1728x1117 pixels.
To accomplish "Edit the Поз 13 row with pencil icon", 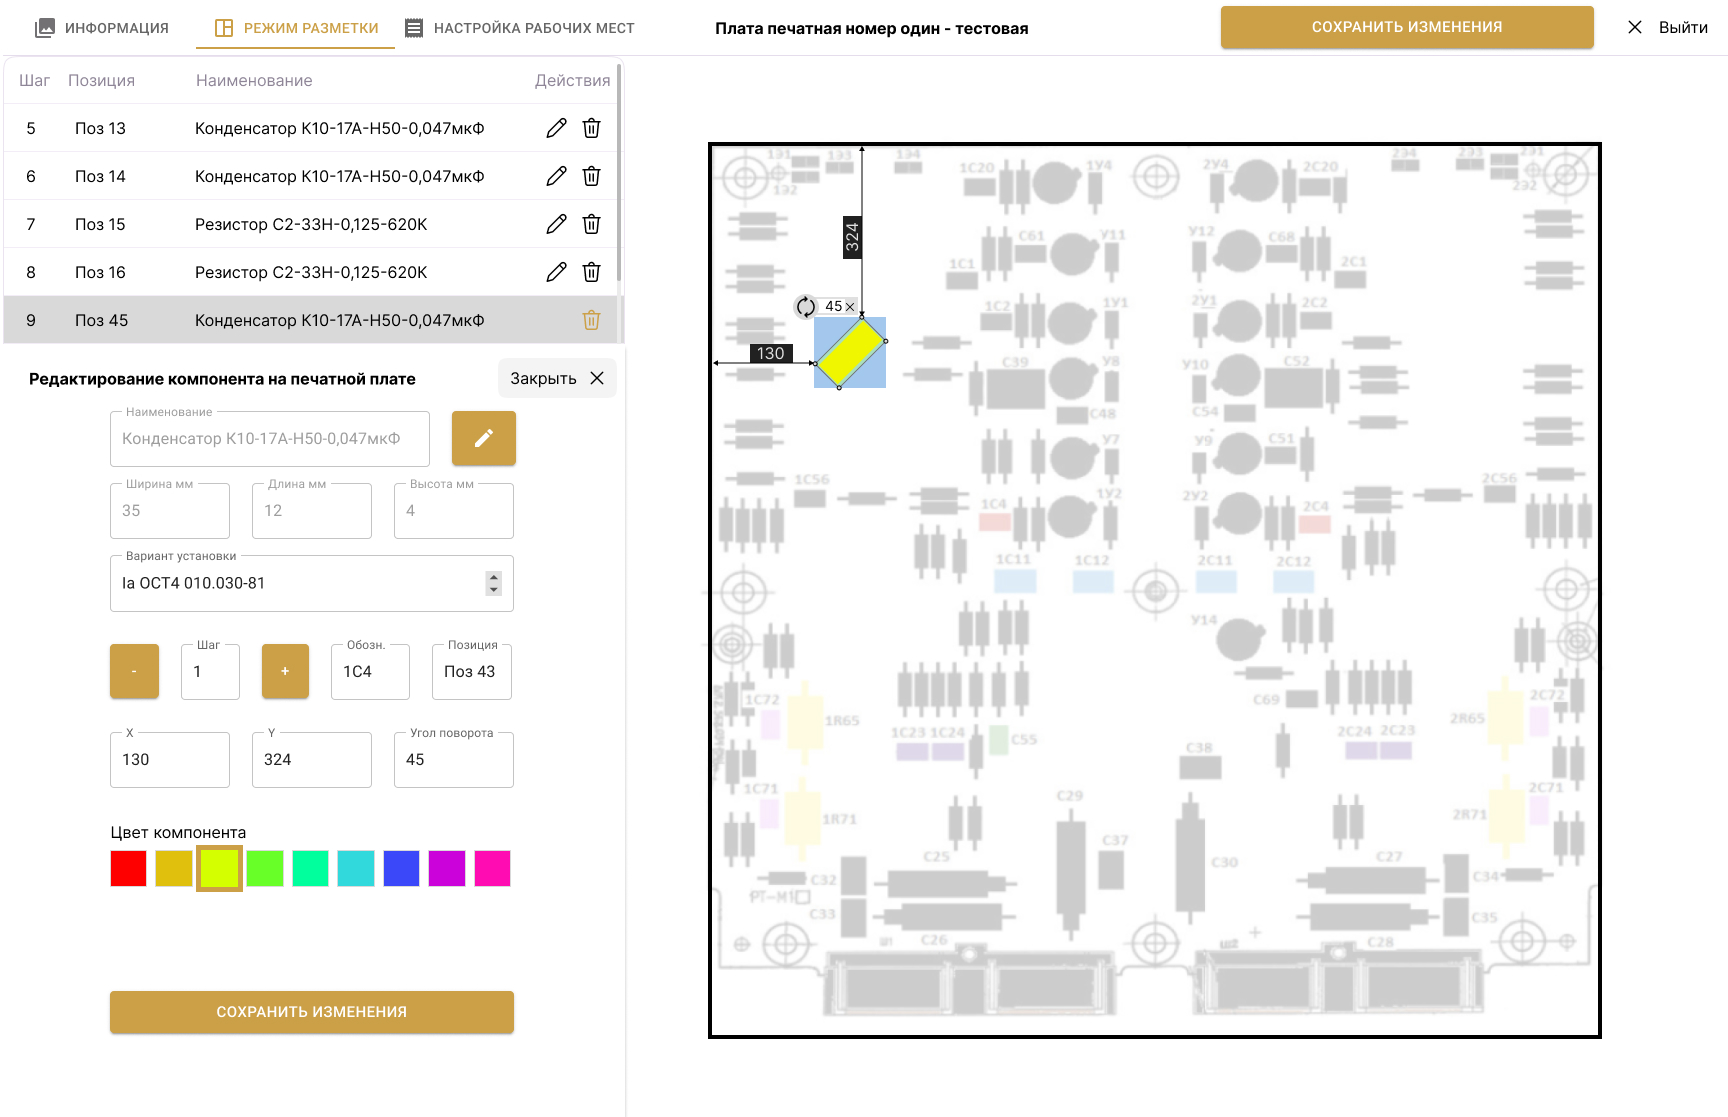I will point(556,128).
